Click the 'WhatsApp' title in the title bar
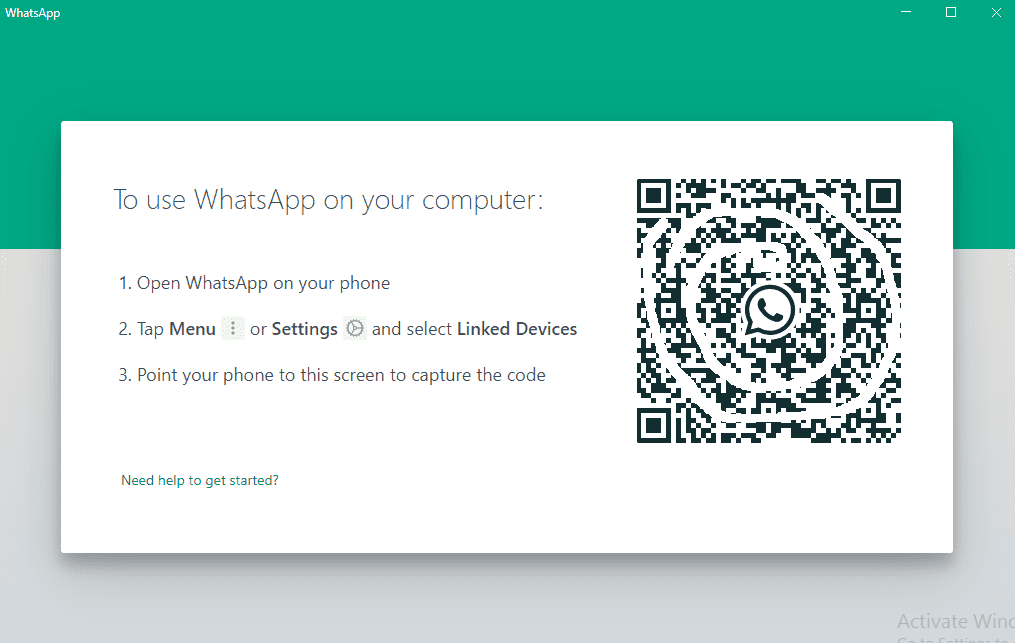The width and height of the screenshot is (1015, 643). click(x=32, y=13)
